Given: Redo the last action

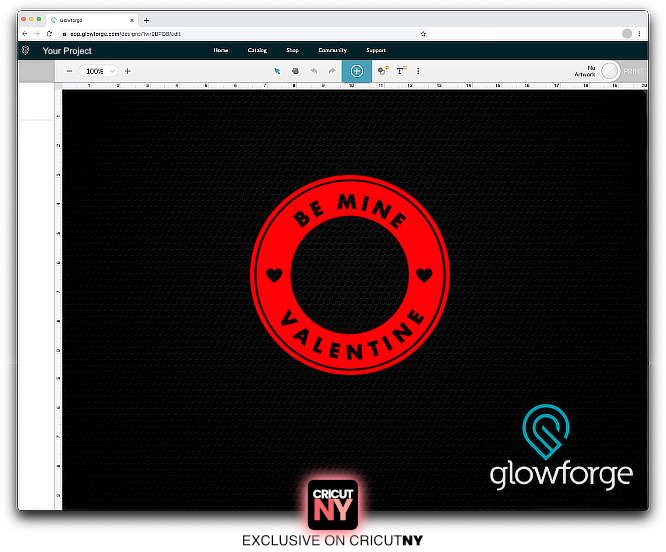Looking at the screenshot, I should (332, 71).
